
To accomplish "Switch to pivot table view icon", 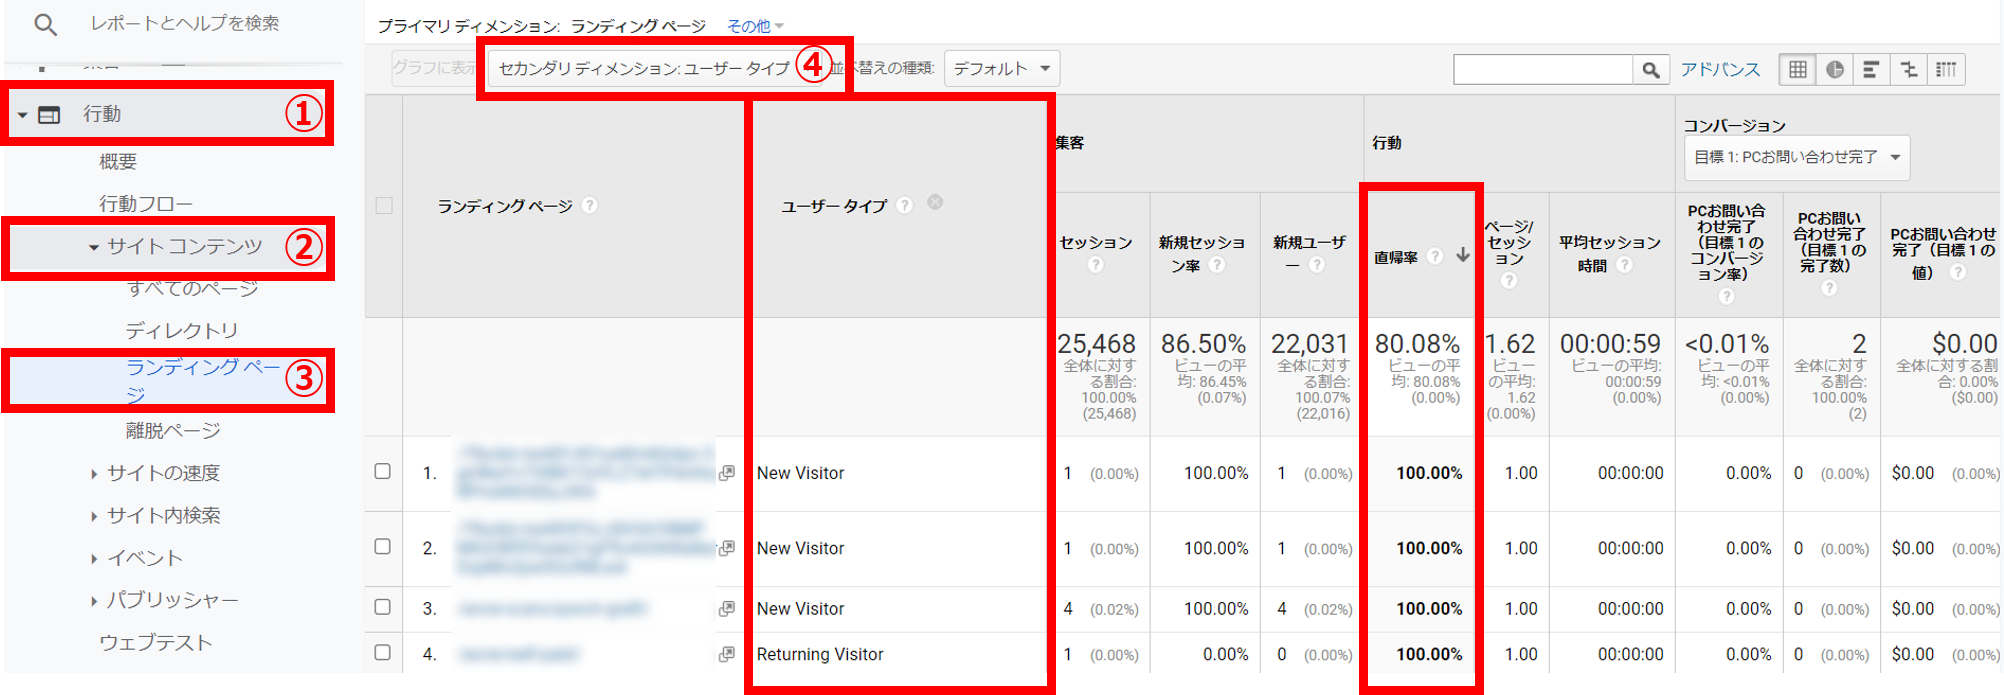I will click(1946, 69).
